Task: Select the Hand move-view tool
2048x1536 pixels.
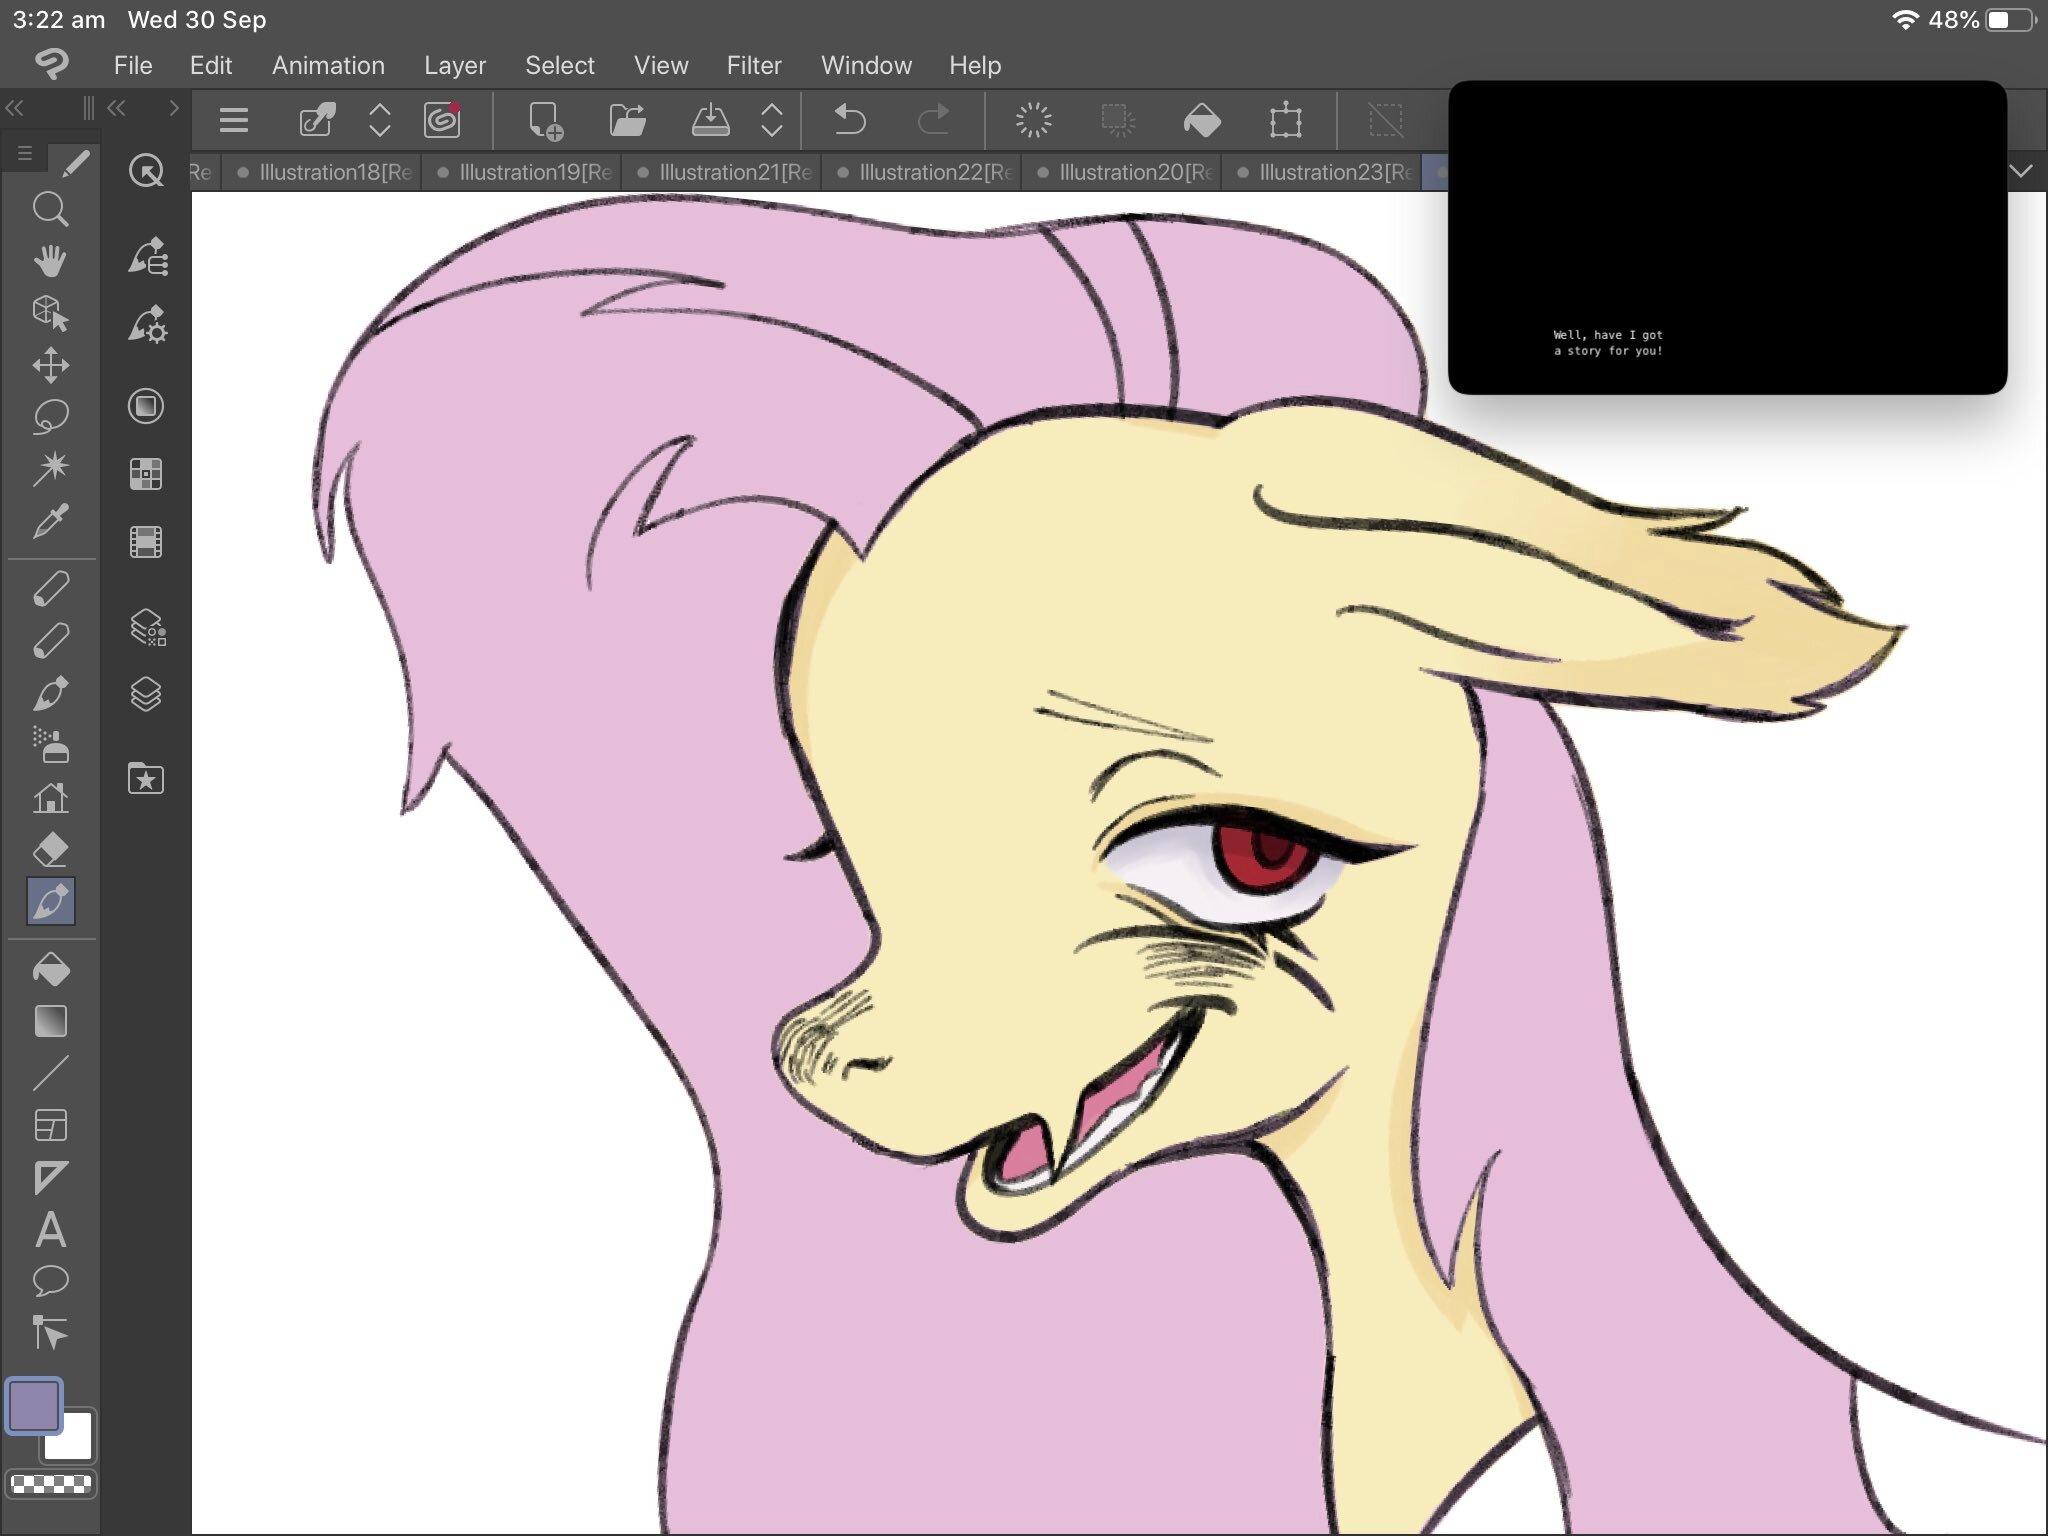Action: coord(50,261)
